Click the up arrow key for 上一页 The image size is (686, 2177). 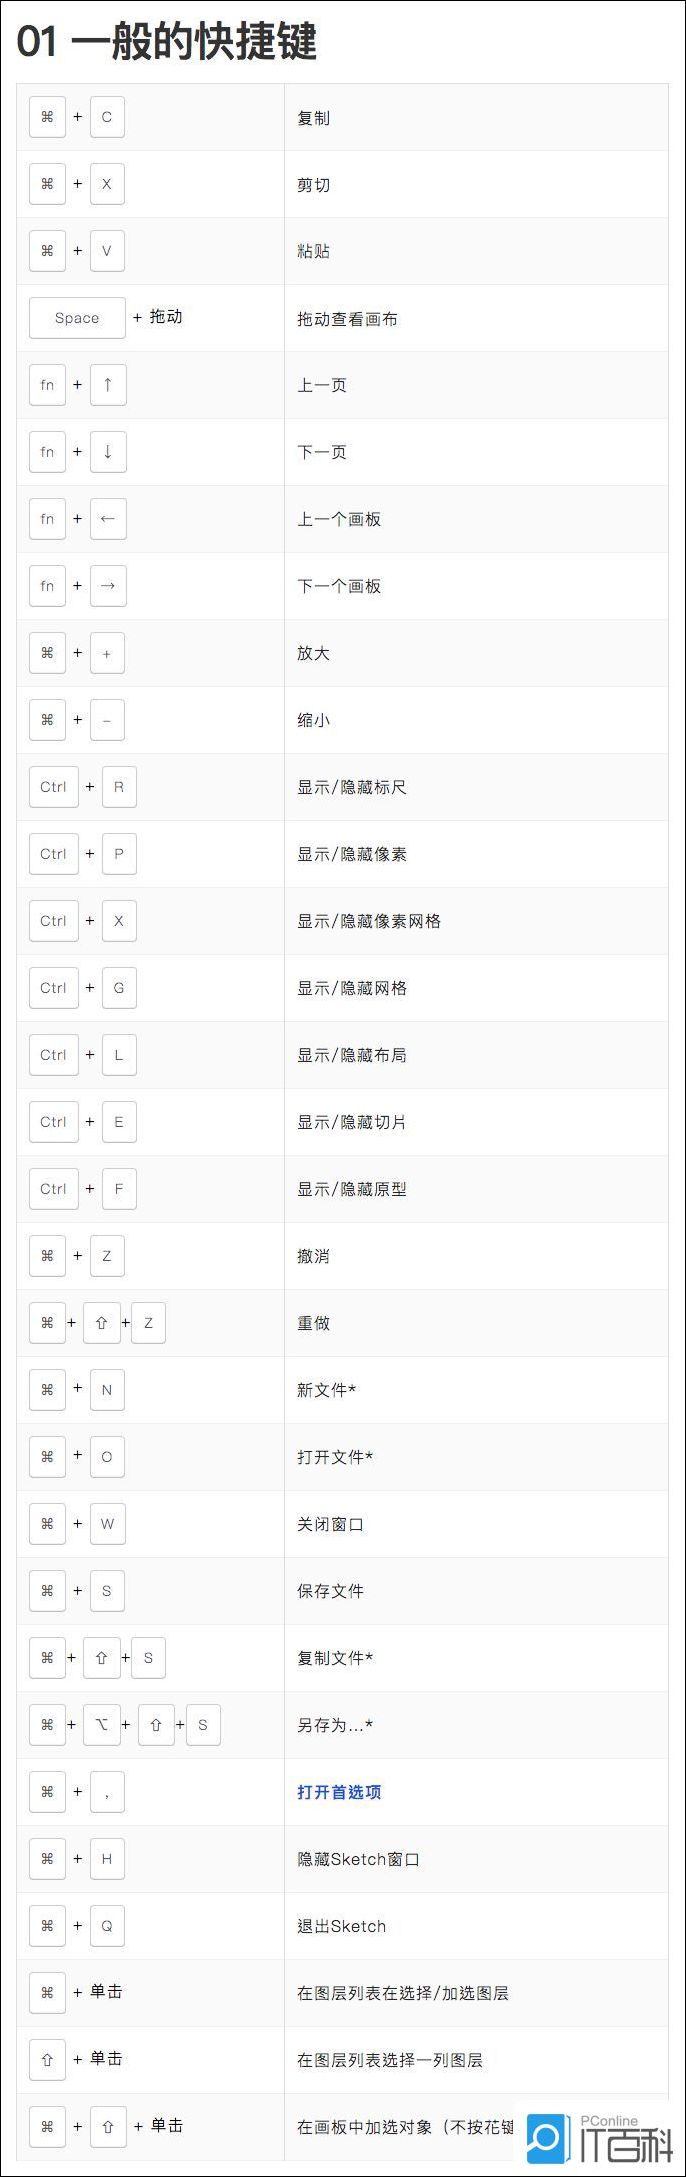pyautogui.click(x=108, y=385)
